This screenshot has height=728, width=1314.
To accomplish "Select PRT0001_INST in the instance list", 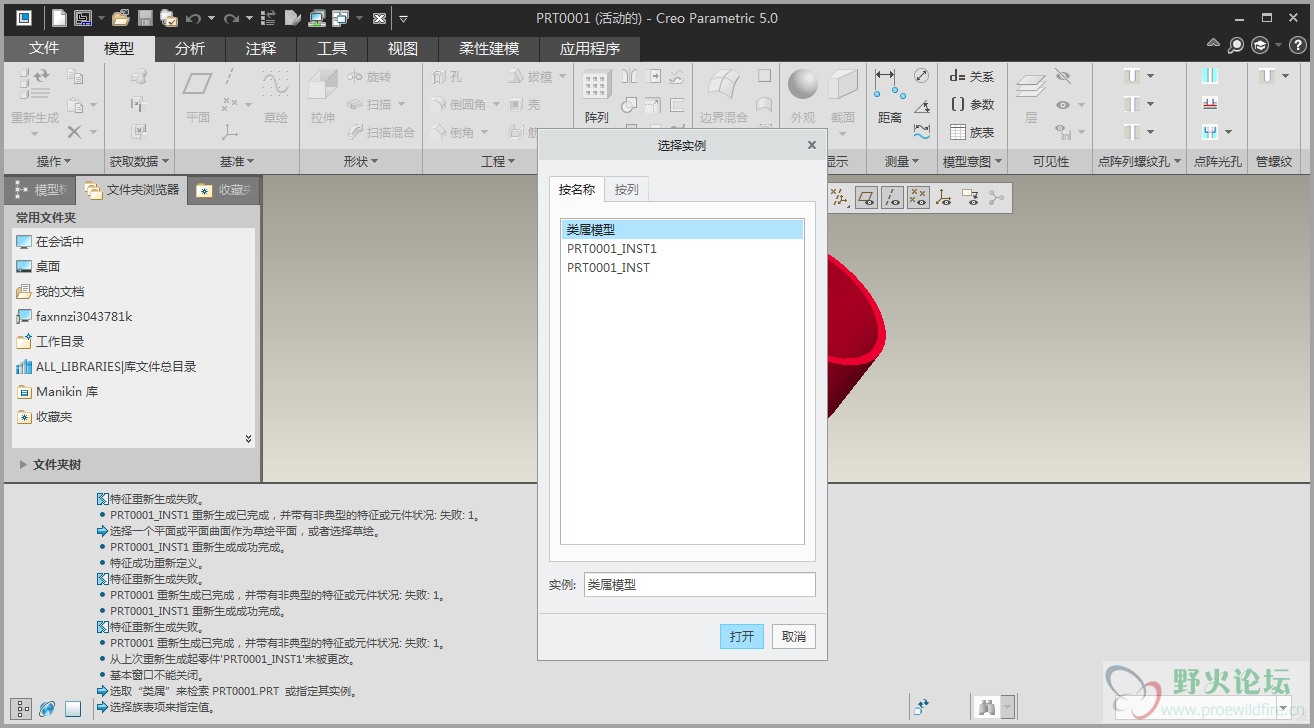I will pyautogui.click(x=682, y=267).
